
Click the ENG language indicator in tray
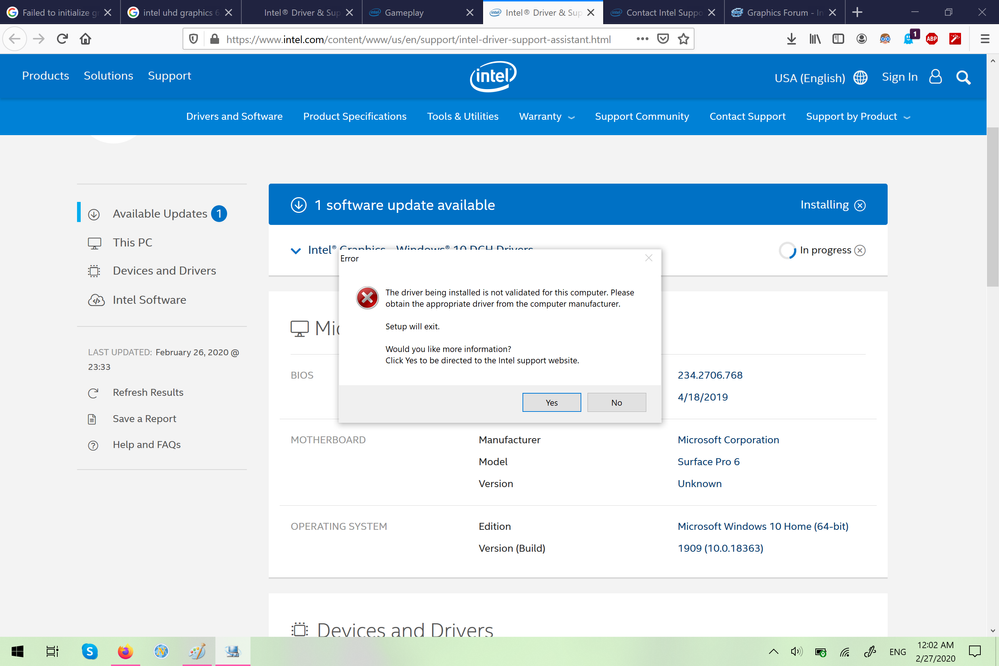pos(897,651)
